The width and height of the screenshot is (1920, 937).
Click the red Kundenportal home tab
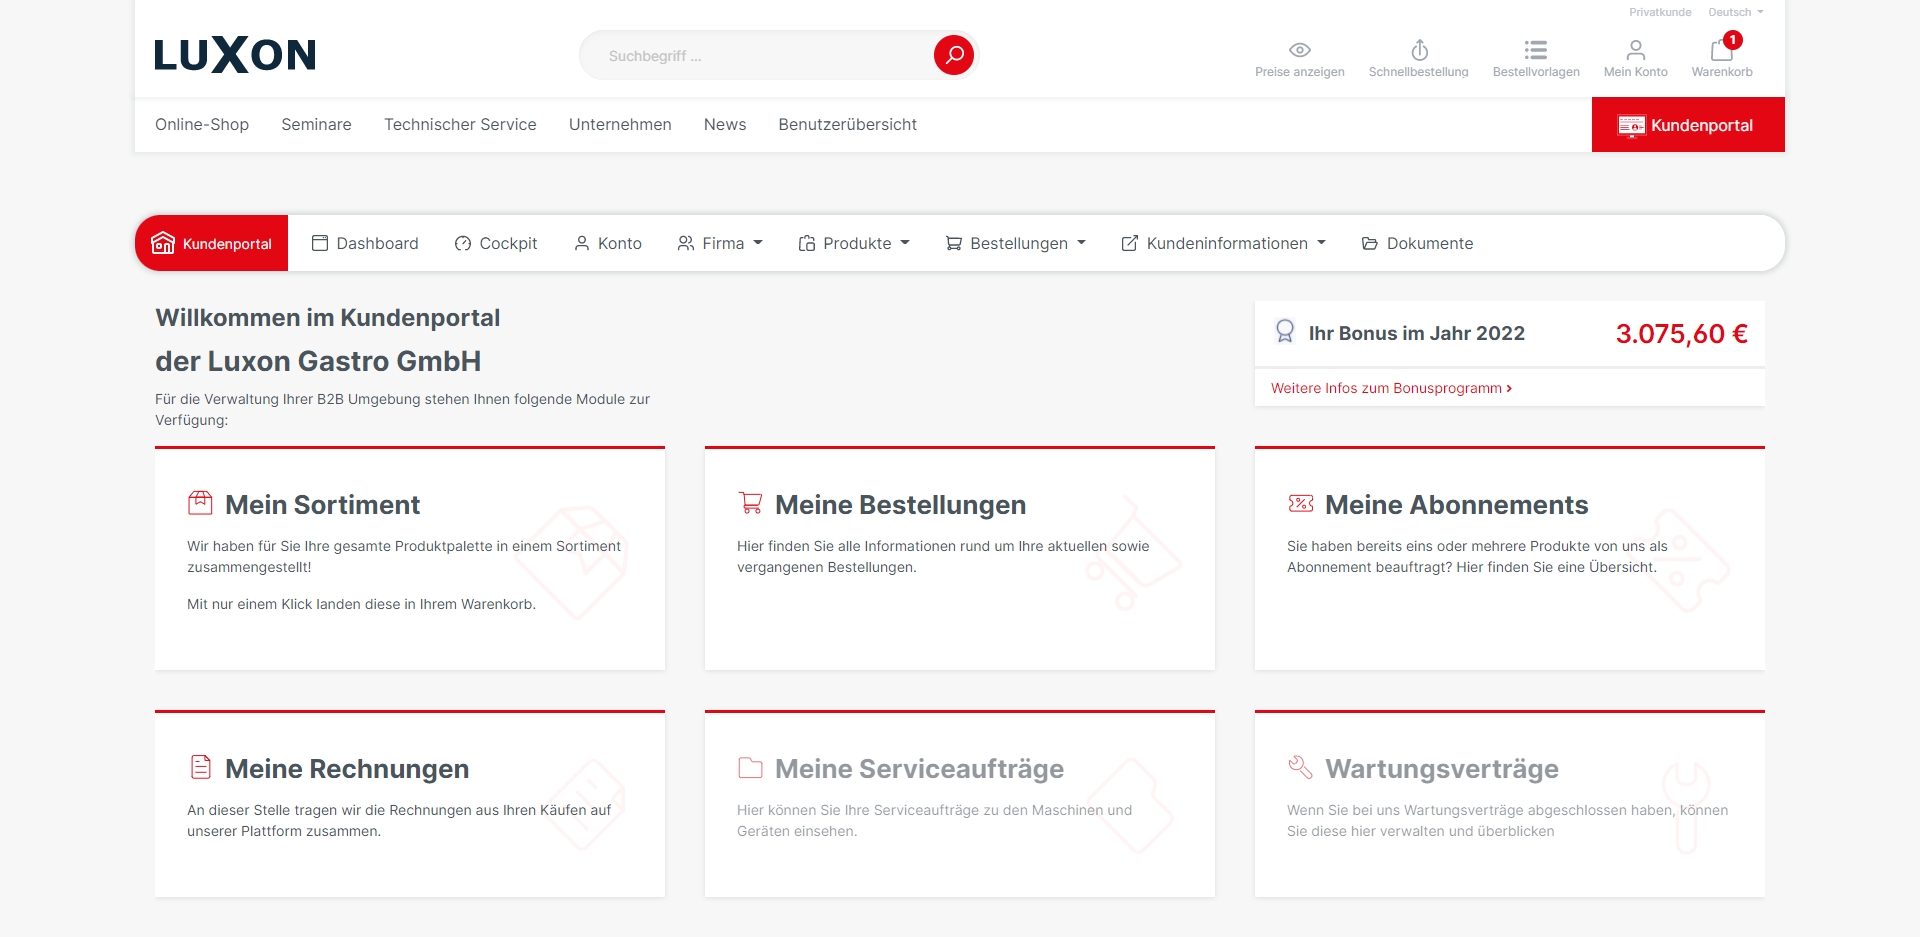tap(212, 243)
